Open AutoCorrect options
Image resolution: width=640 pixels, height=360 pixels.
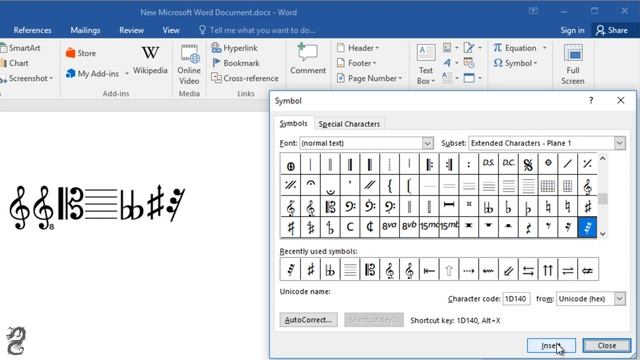tap(309, 320)
